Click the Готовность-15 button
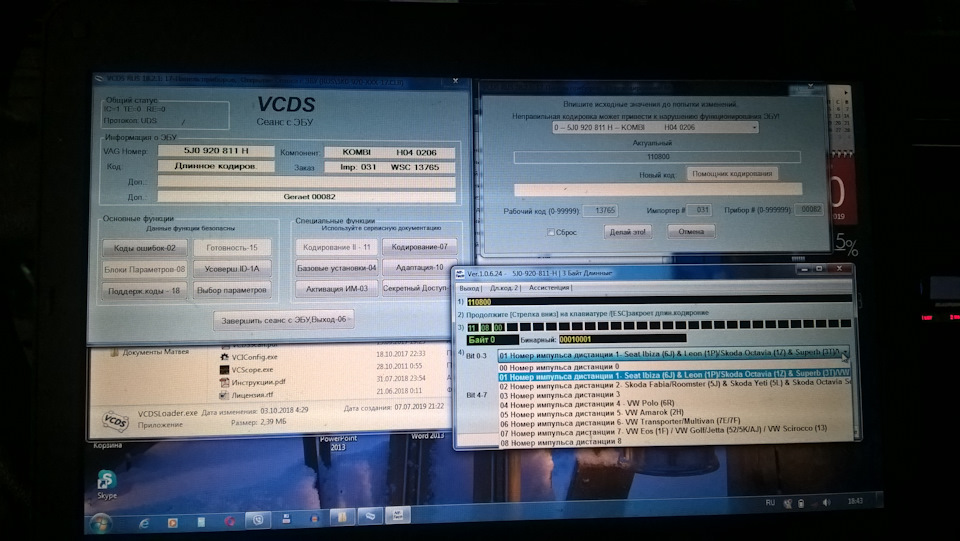 (232, 248)
